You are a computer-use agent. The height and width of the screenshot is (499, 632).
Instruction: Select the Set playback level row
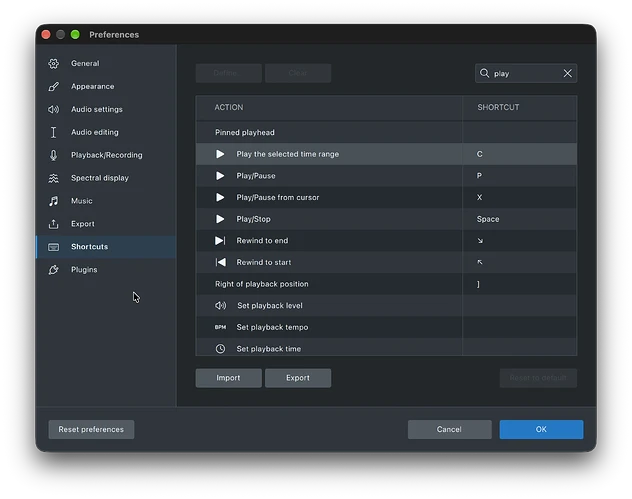(x=386, y=306)
